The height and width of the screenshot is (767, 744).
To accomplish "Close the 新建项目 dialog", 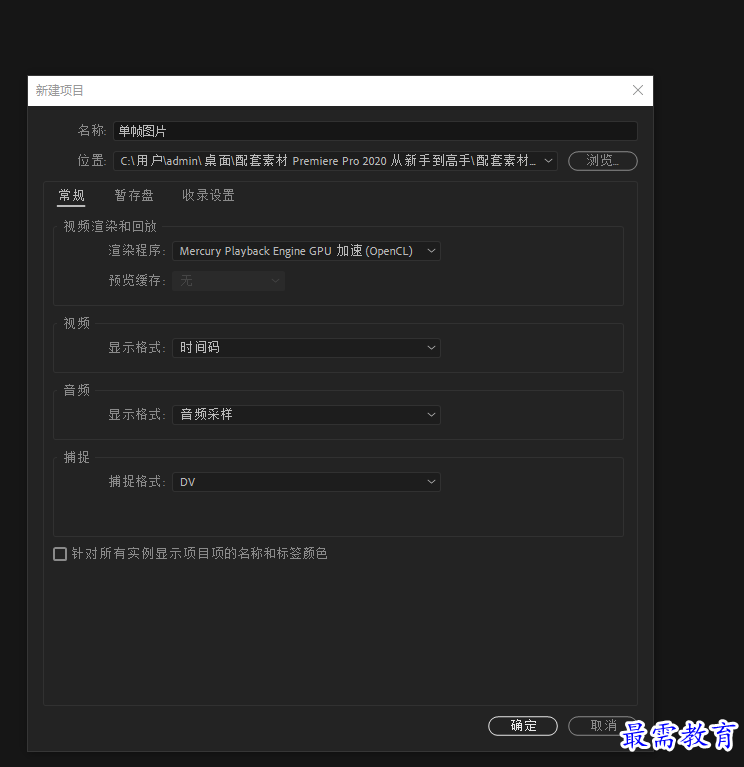I will click(638, 90).
